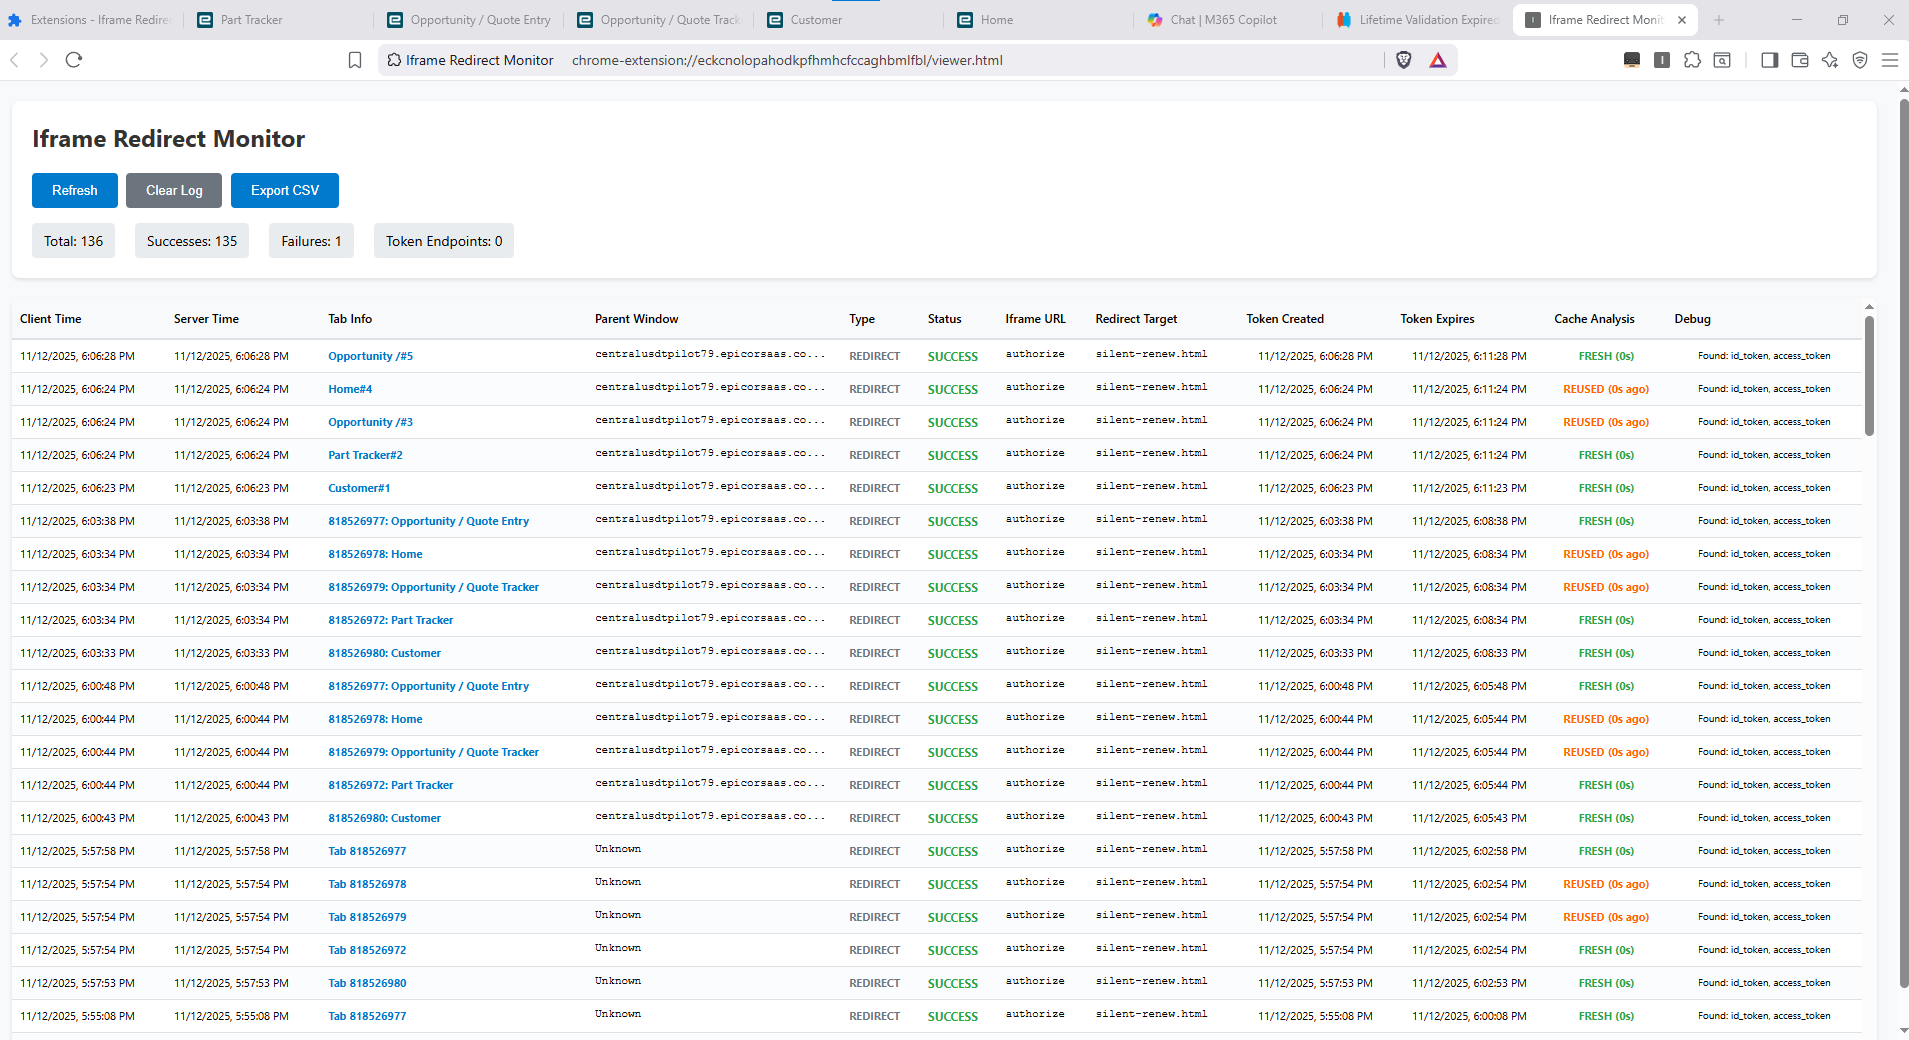Open the Brave Wallet icon
Screen dimensions: 1909x1040
1799,60
